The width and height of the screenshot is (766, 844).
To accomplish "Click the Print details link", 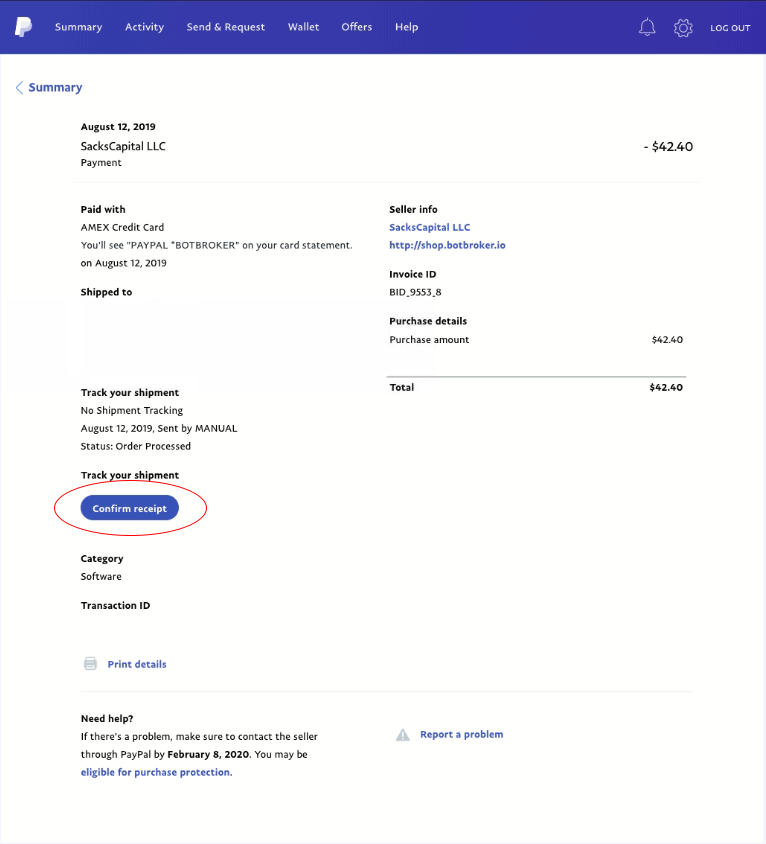I will (137, 664).
